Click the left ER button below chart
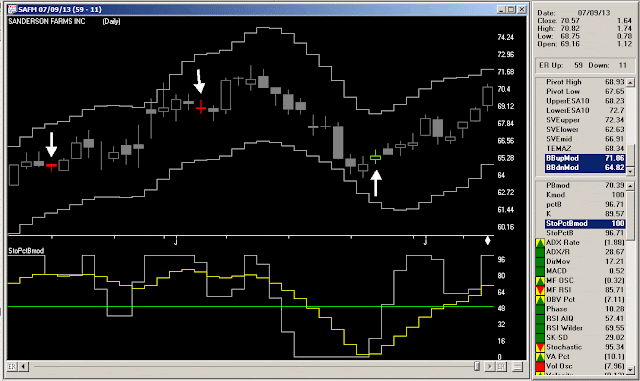The height and width of the screenshot is (381, 640). [12, 366]
